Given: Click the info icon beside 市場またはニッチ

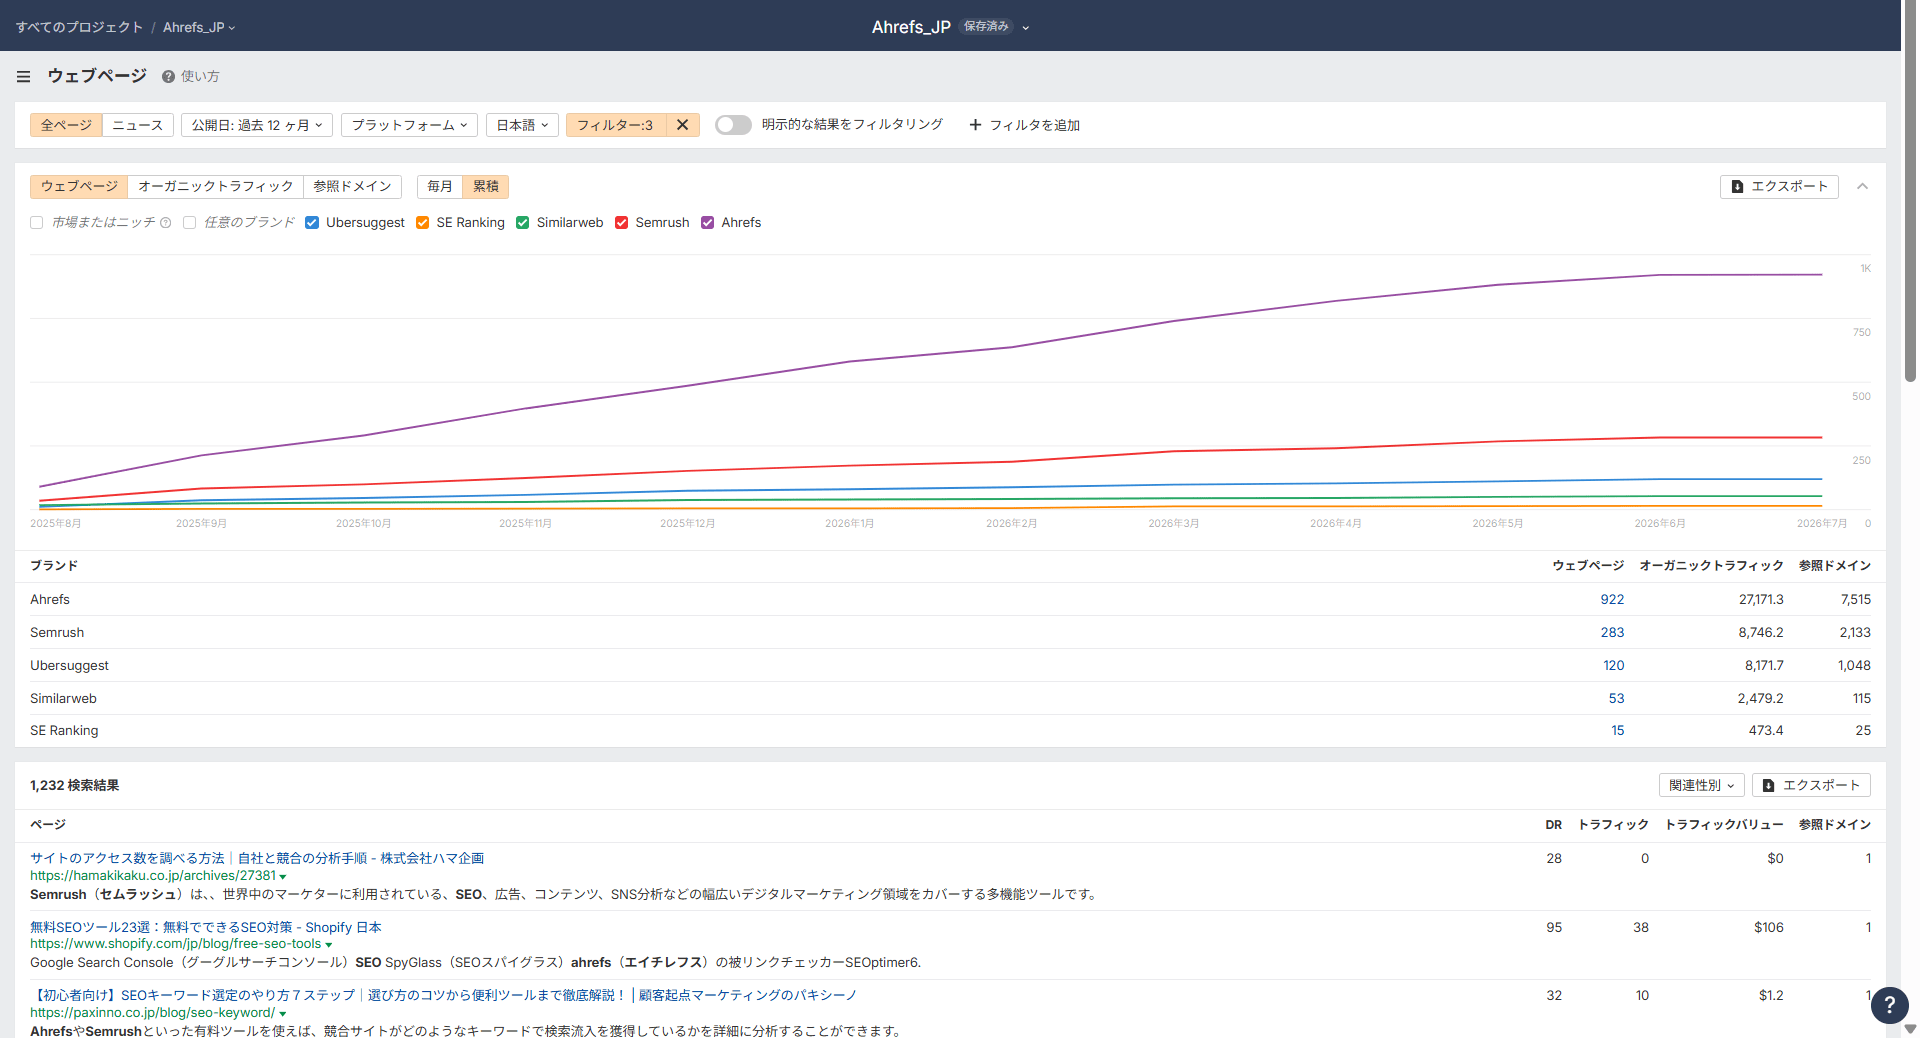Looking at the screenshot, I should (x=166, y=223).
